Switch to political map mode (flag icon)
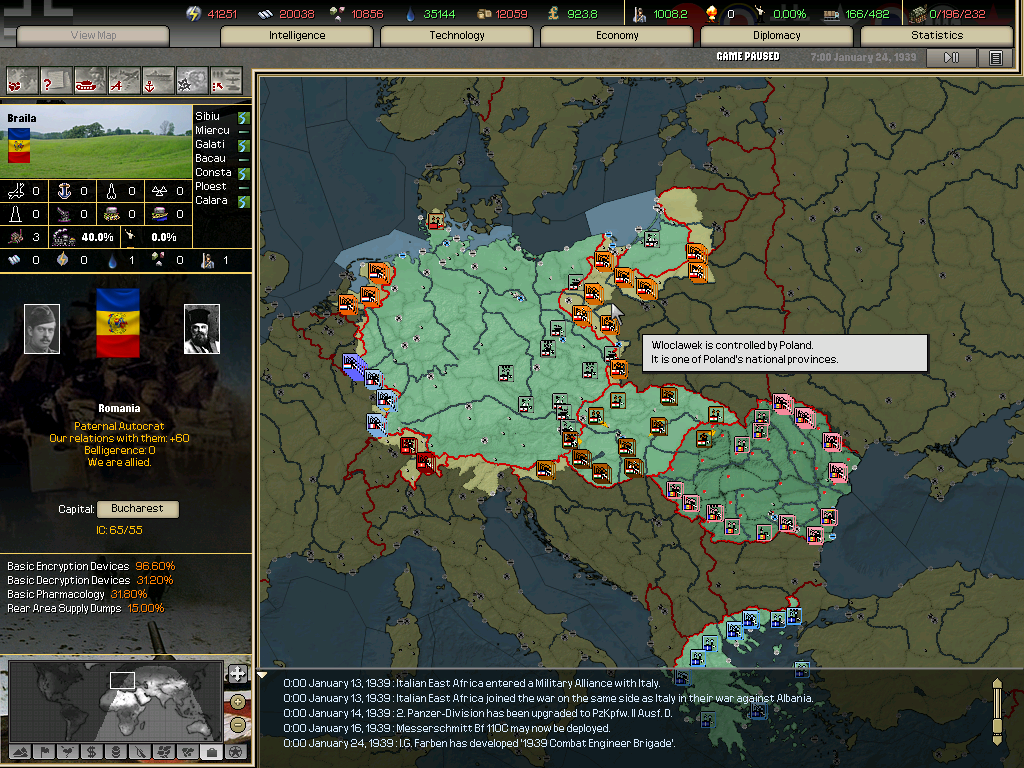1024x768 pixels. pos(44,752)
